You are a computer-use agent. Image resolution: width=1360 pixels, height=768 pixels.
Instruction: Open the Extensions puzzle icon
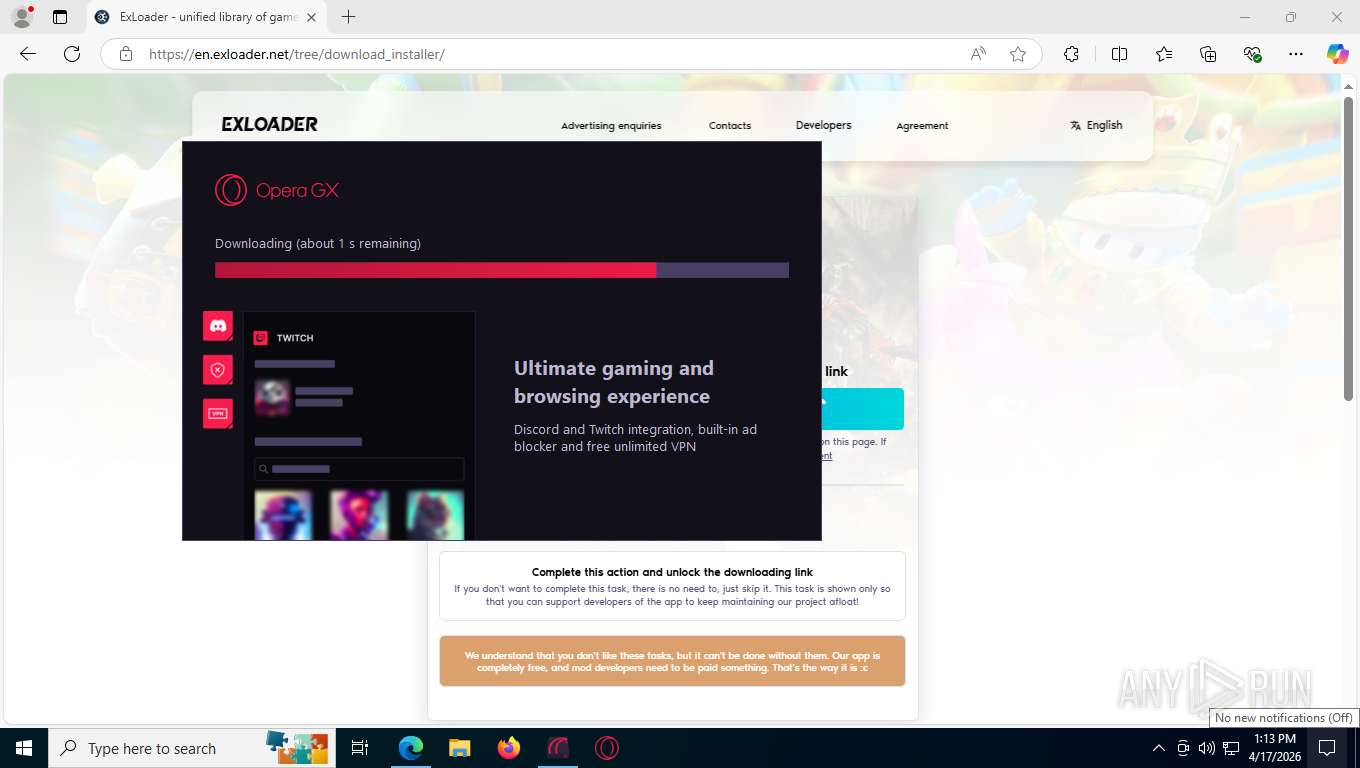[1071, 54]
